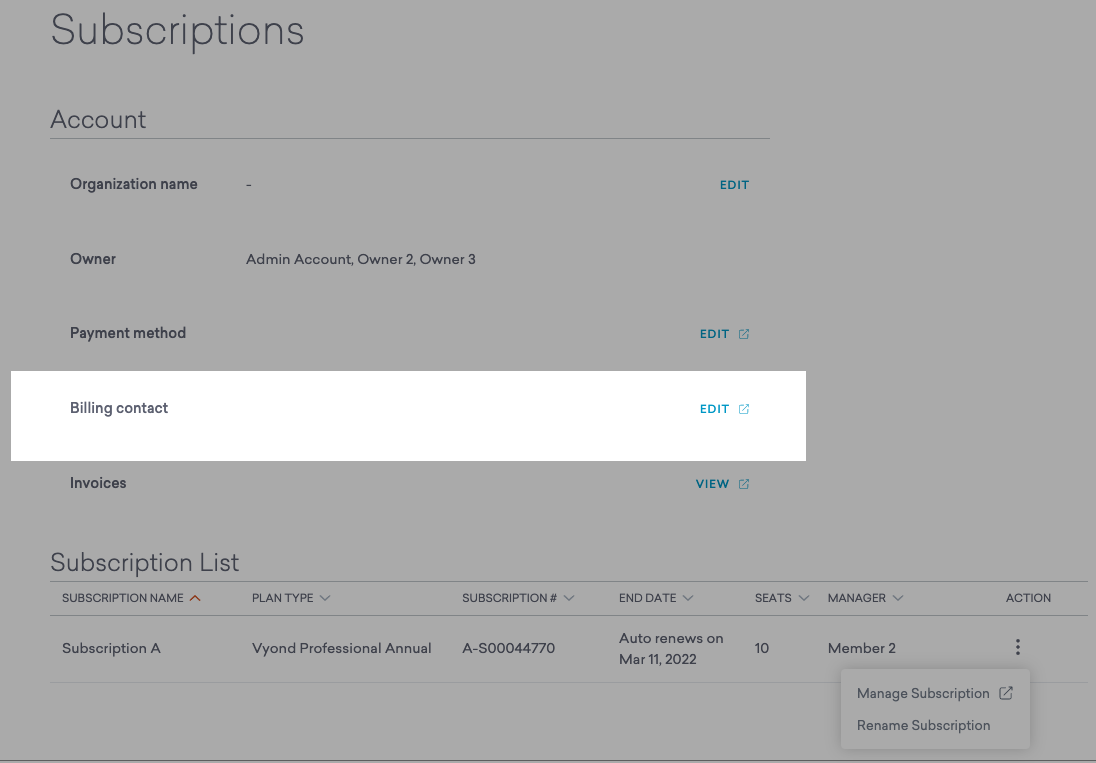
Task: Click the red ascending sort arrow on Subscription Name
Action: coord(195,597)
